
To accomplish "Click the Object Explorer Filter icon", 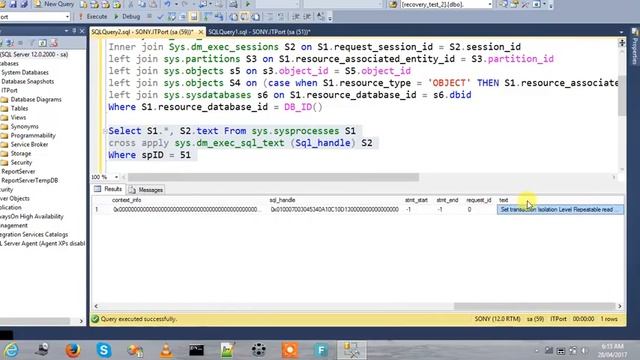I will point(32,43).
